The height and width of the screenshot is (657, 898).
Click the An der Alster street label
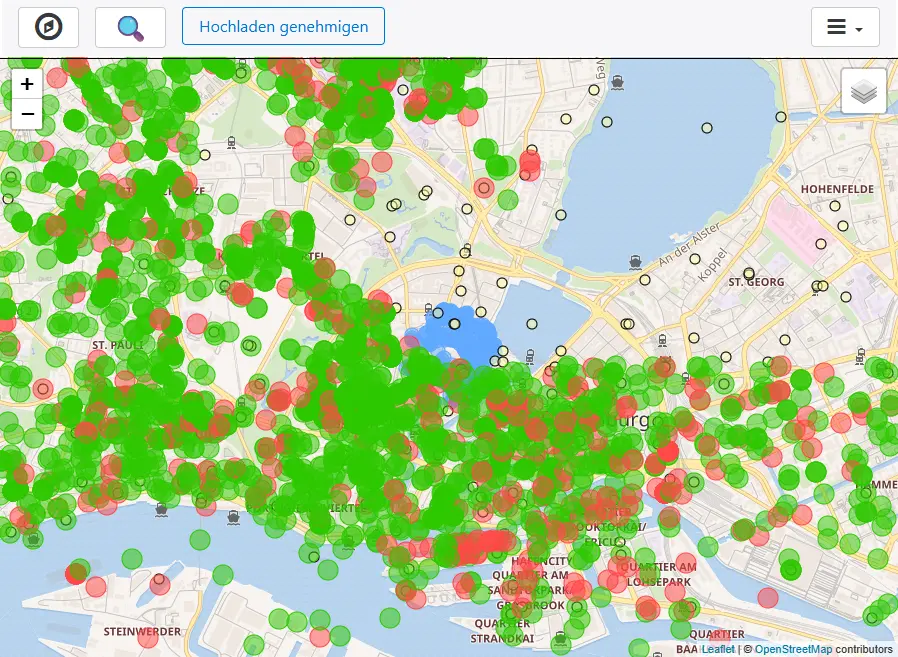[x=688, y=245]
